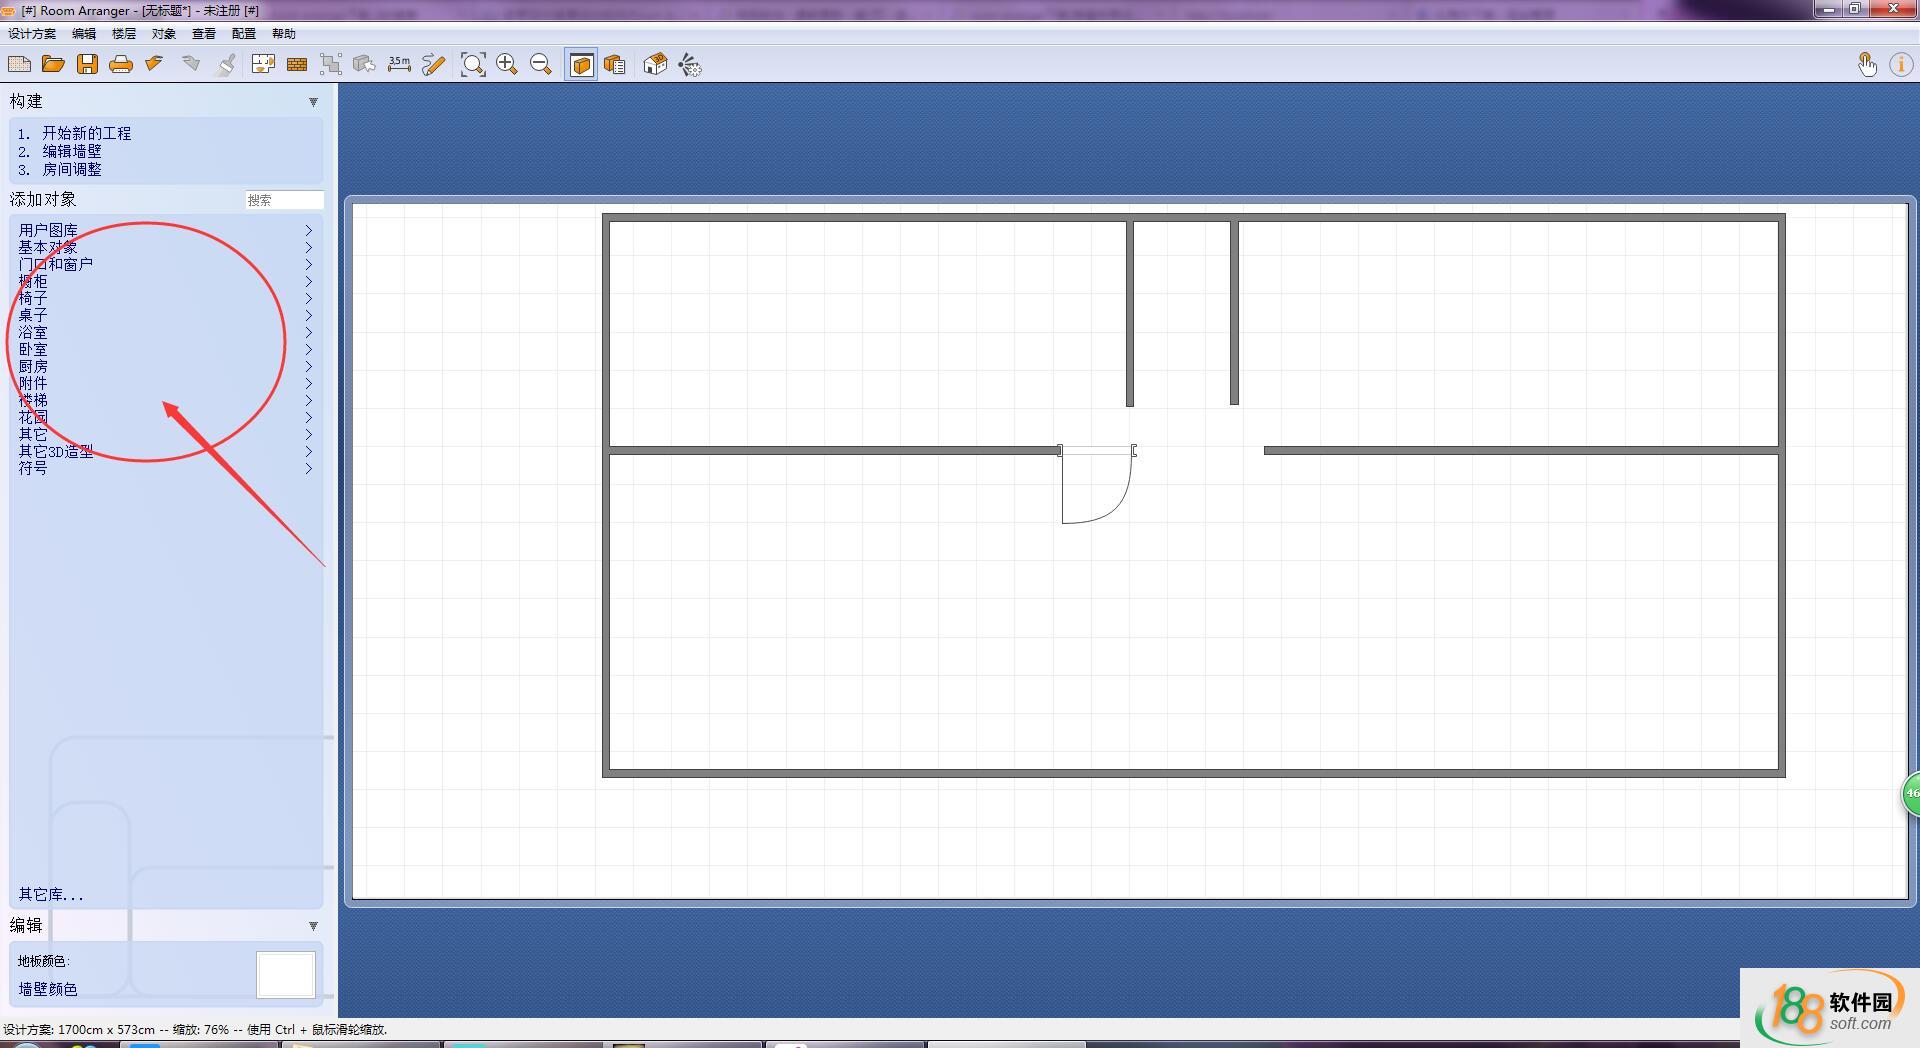Click the 搜索 search field
The width and height of the screenshot is (1920, 1048).
(x=284, y=200)
